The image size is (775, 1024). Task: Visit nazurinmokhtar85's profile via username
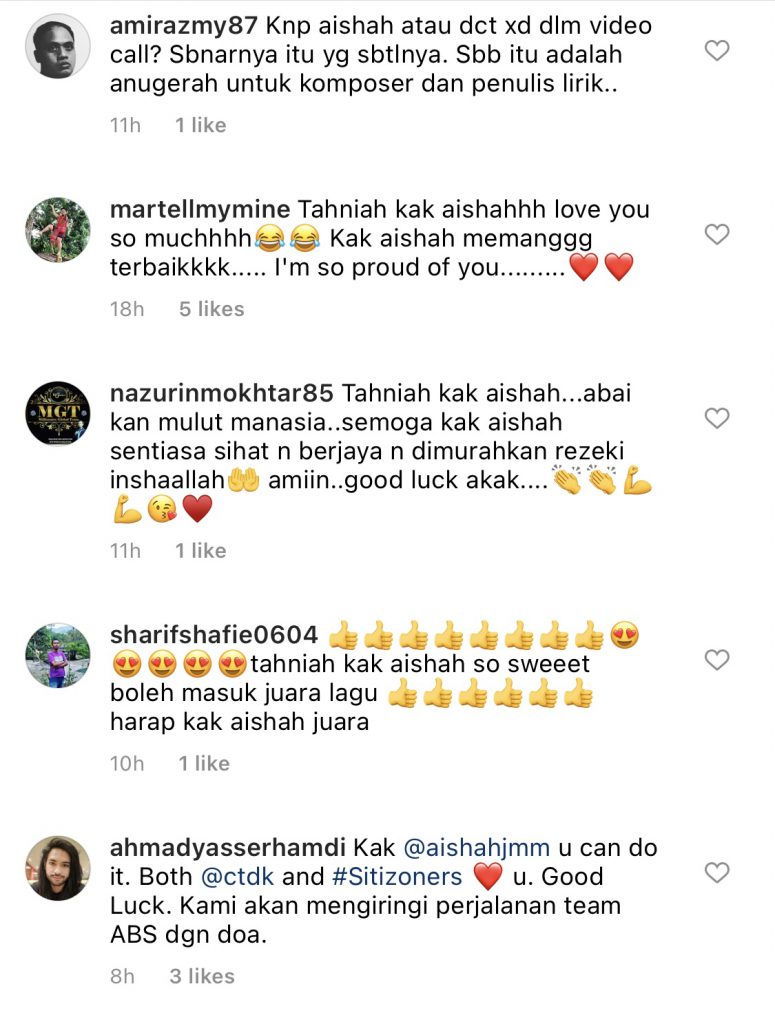coord(221,393)
